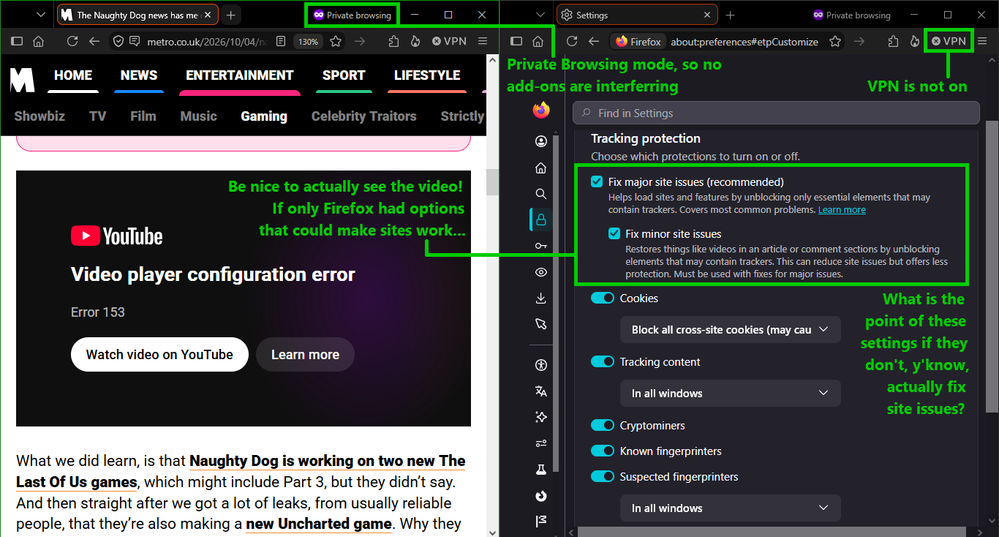
Task: Open downloads section in Settings sidebar
Action: click(541, 298)
